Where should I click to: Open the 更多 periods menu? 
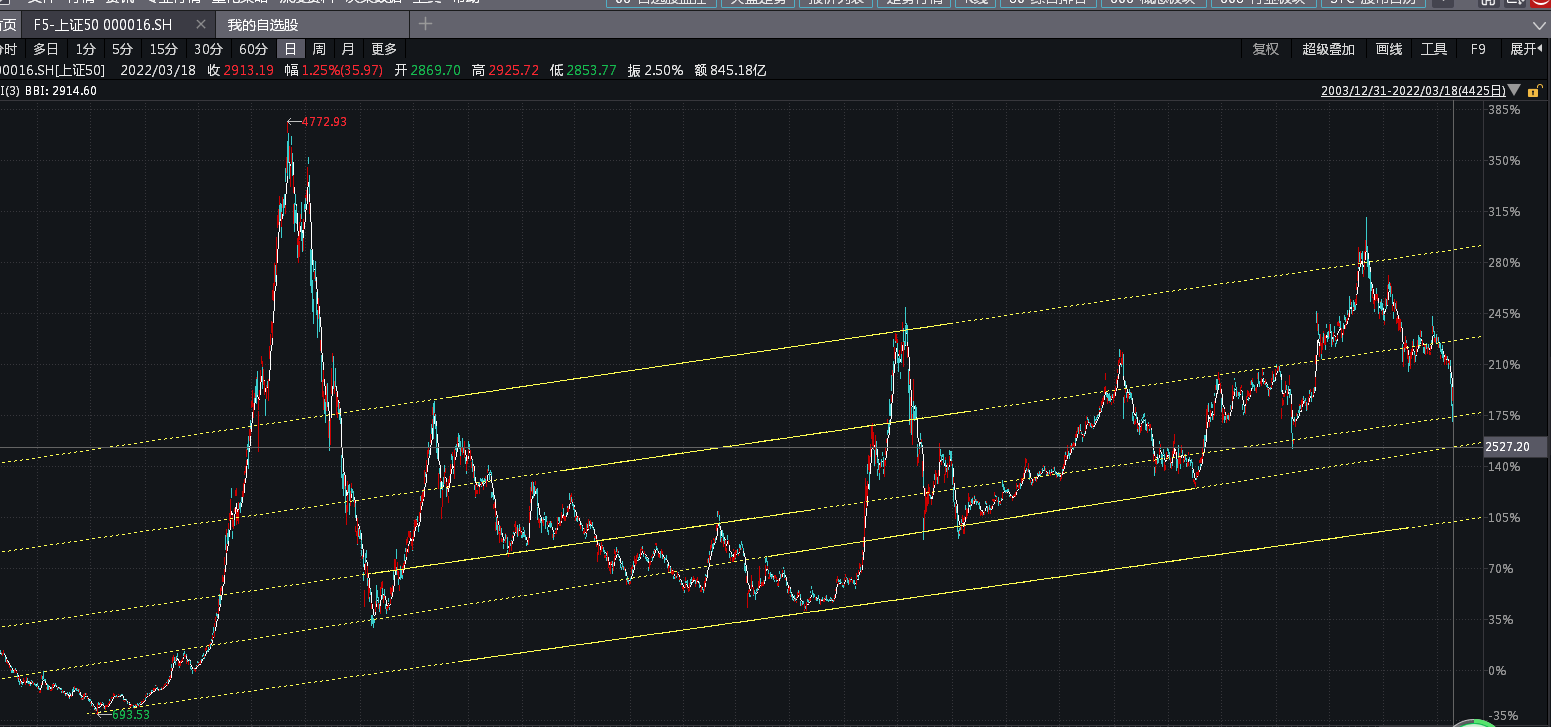[x=384, y=49]
